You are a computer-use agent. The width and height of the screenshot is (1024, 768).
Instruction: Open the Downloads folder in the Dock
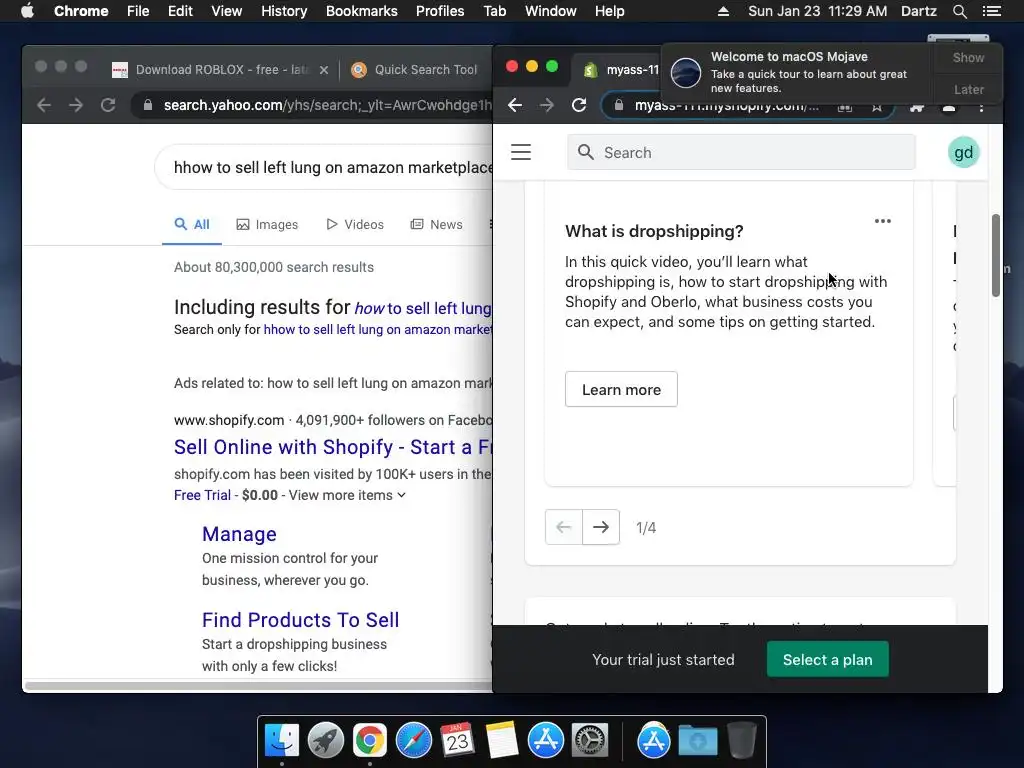click(697, 741)
